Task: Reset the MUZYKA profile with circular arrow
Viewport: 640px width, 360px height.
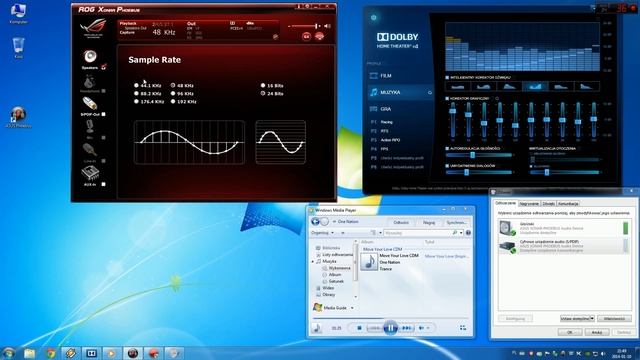Action: (x=430, y=93)
